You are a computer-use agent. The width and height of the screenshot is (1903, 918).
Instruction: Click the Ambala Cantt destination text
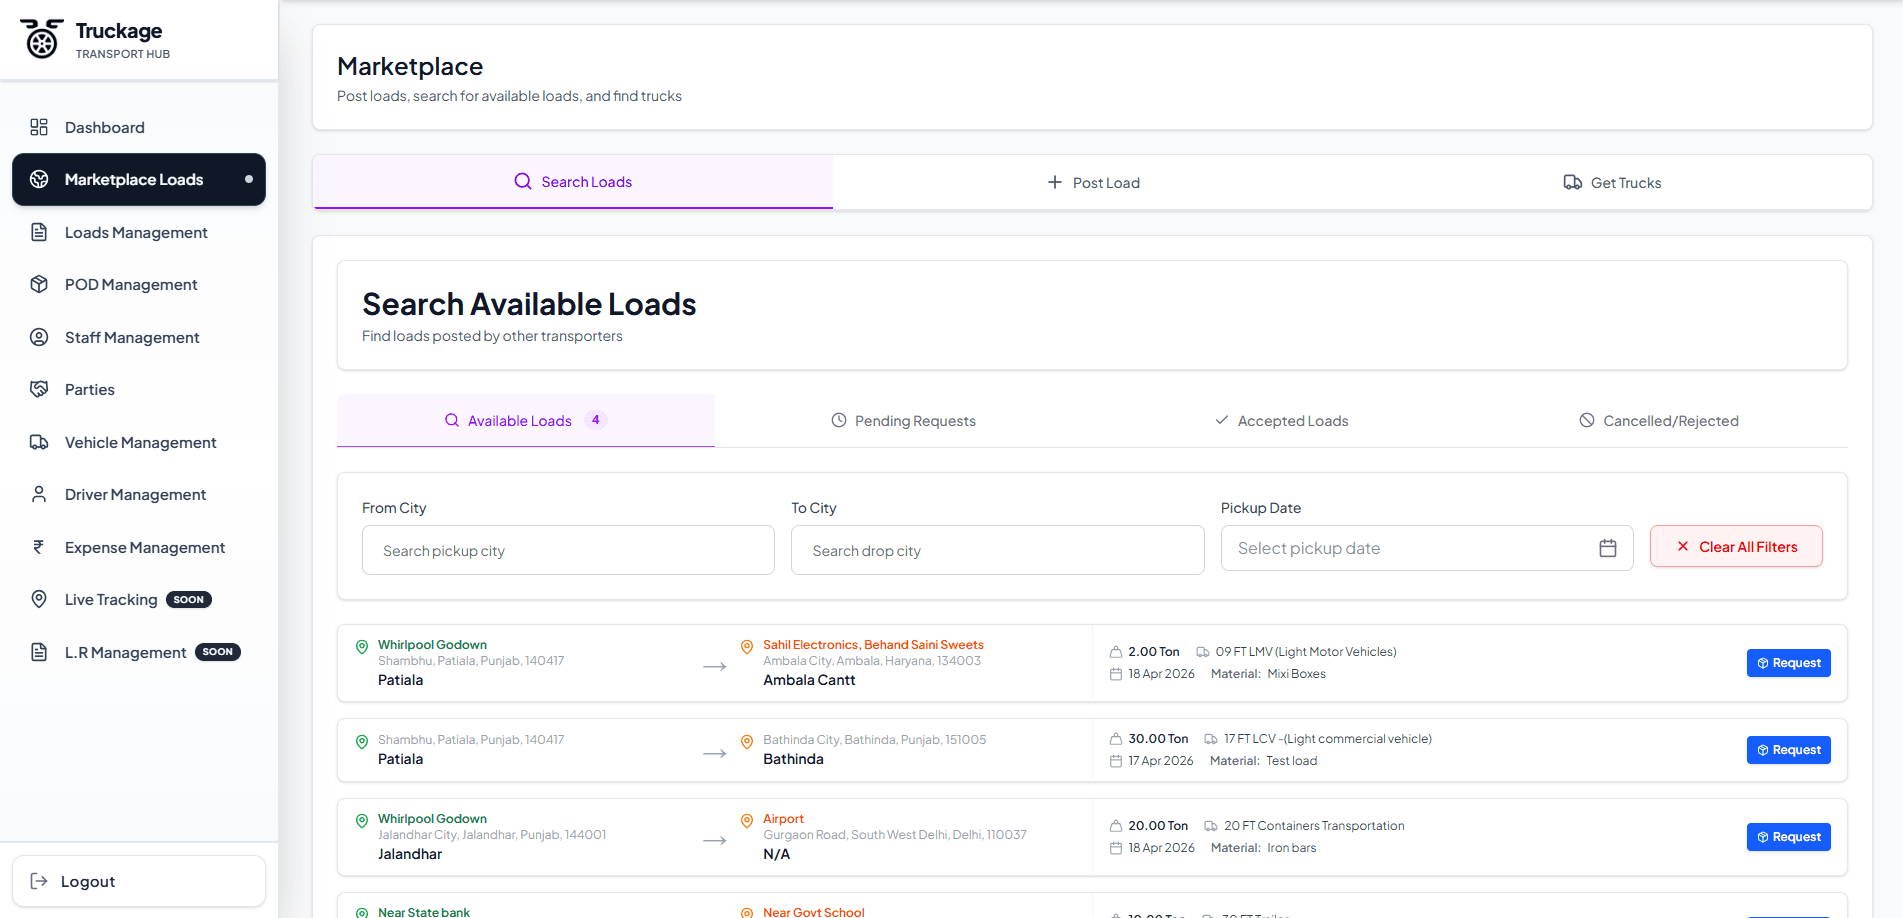click(809, 680)
